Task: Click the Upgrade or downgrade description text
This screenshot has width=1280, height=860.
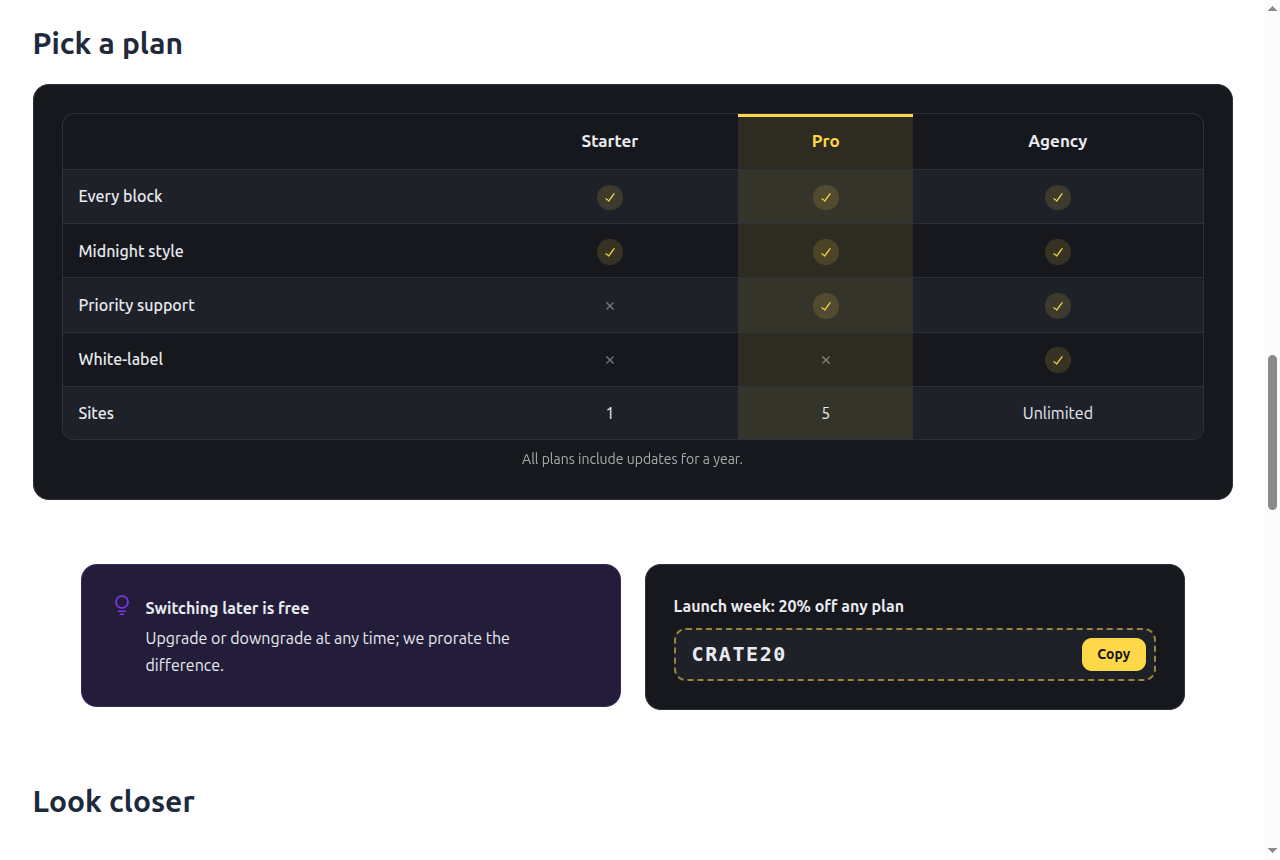Action: [x=327, y=651]
